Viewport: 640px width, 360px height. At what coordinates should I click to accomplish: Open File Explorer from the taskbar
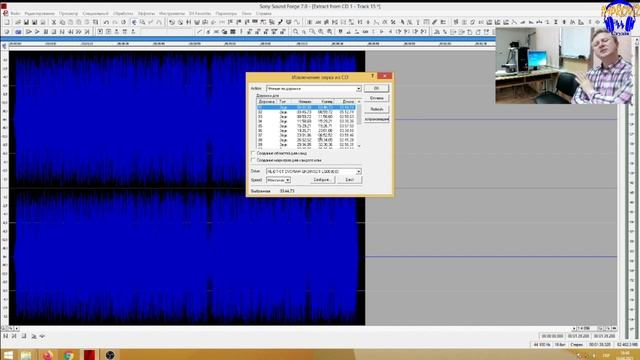coord(27,355)
